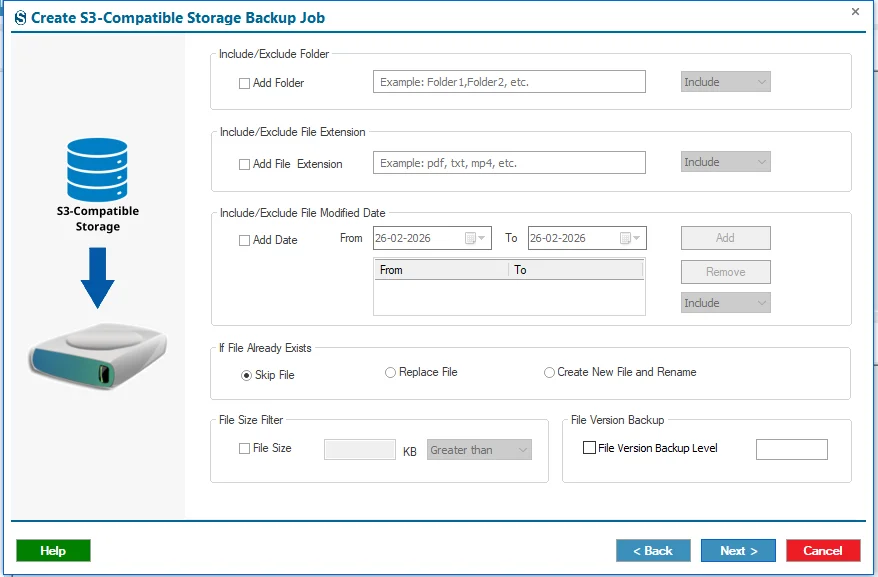878x577 pixels.
Task: Click the 'Include/Exclude File Modified Date' label
Action: (x=302, y=213)
